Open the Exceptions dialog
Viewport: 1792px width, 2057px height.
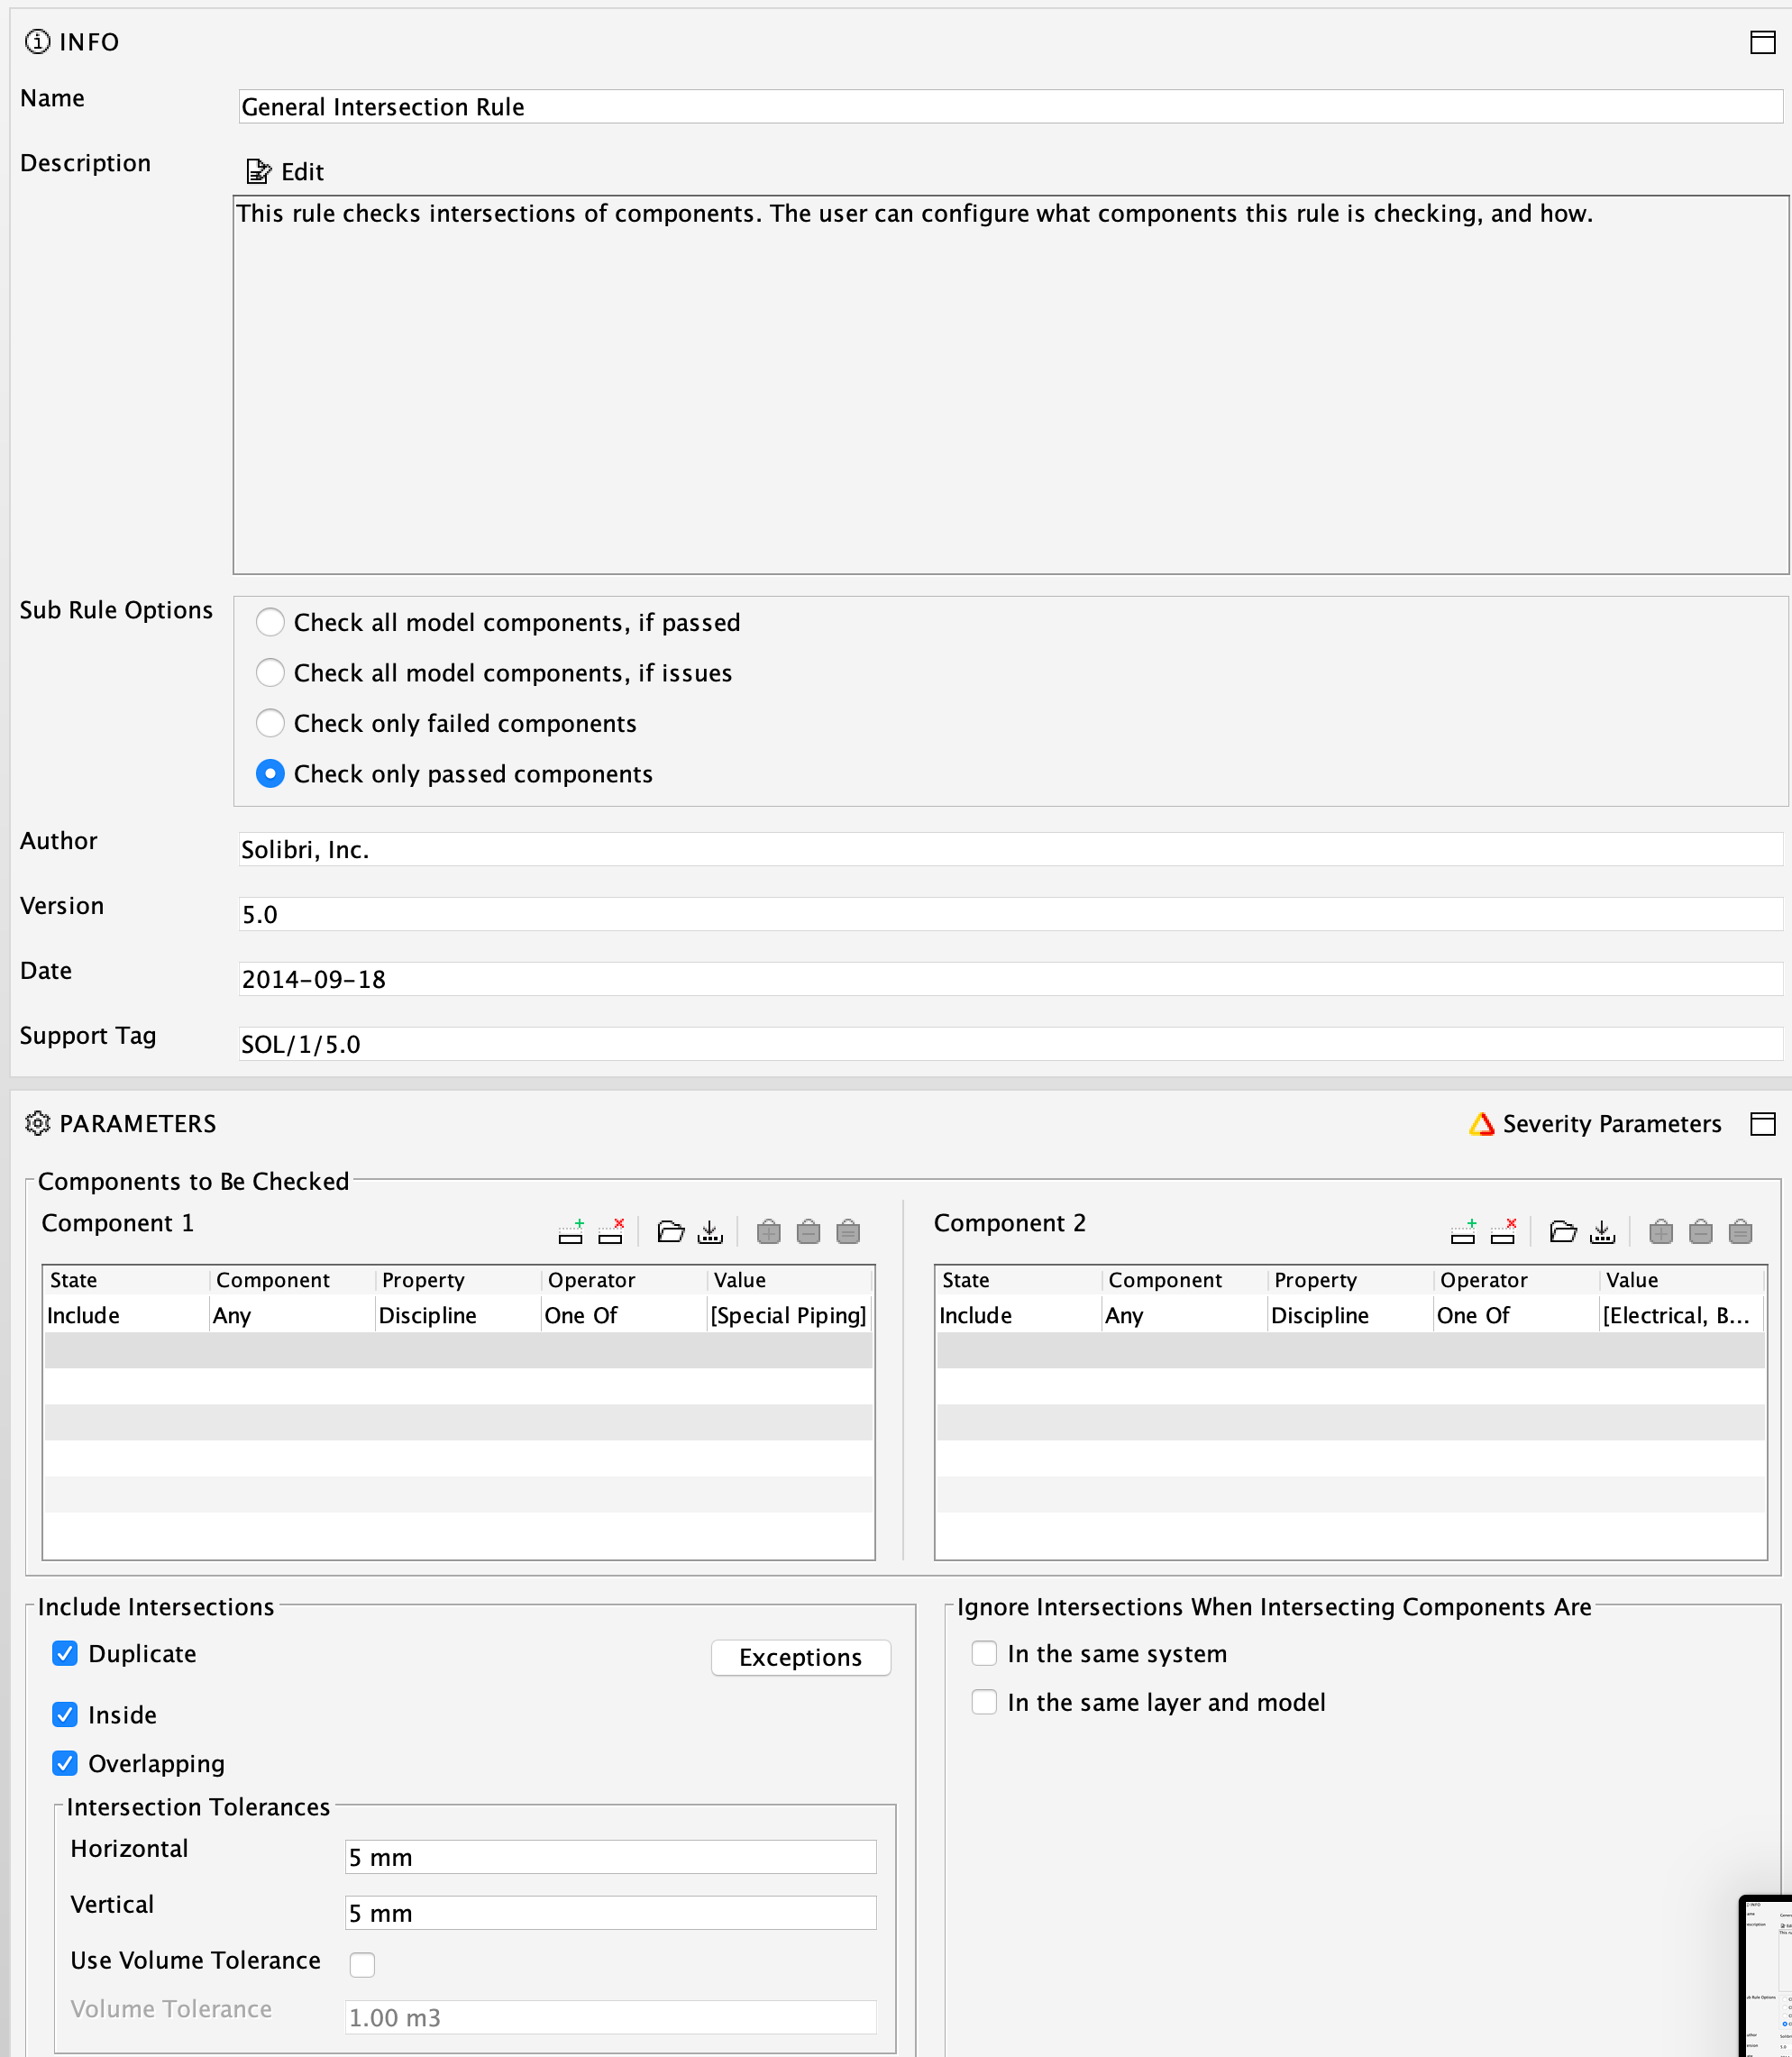(800, 1657)
